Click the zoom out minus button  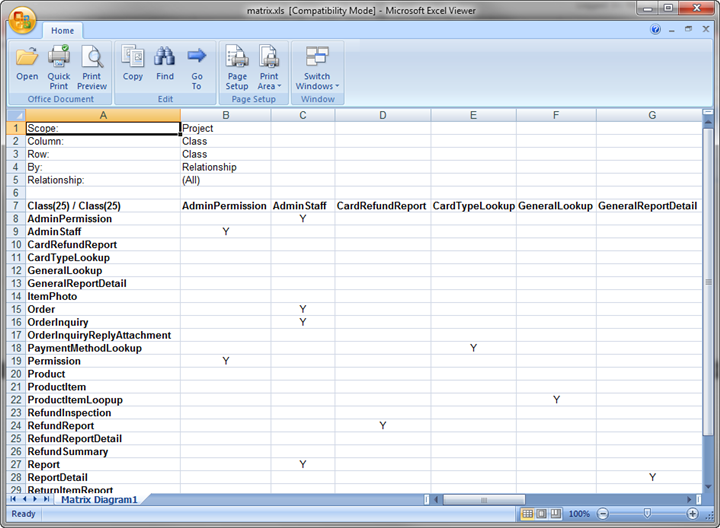pyautogui.click(x=603, y=514)
